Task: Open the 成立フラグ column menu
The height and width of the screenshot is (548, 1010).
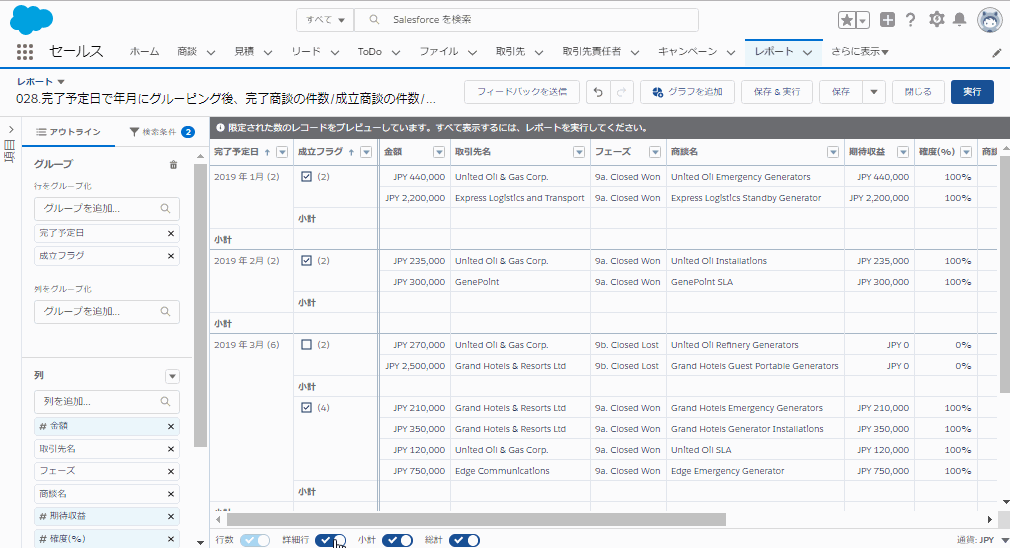Action: 367,152
